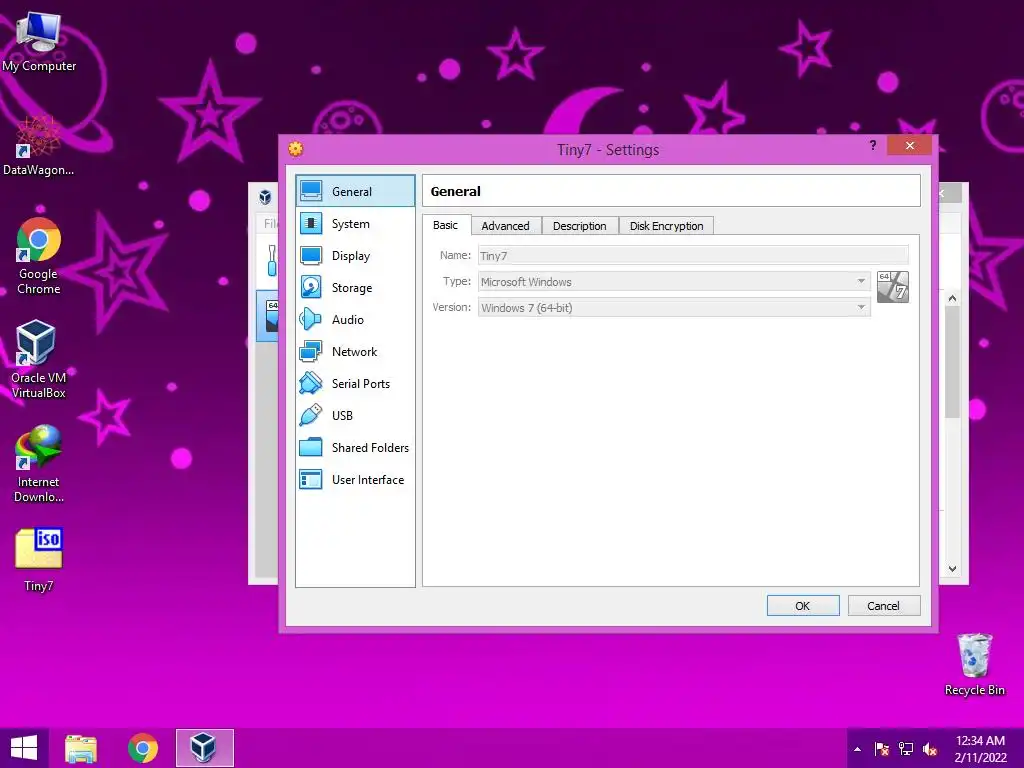The image size is (1024, 768).
Task: Open the My Computer desktop icon
Action: click(x=39, y=40)
